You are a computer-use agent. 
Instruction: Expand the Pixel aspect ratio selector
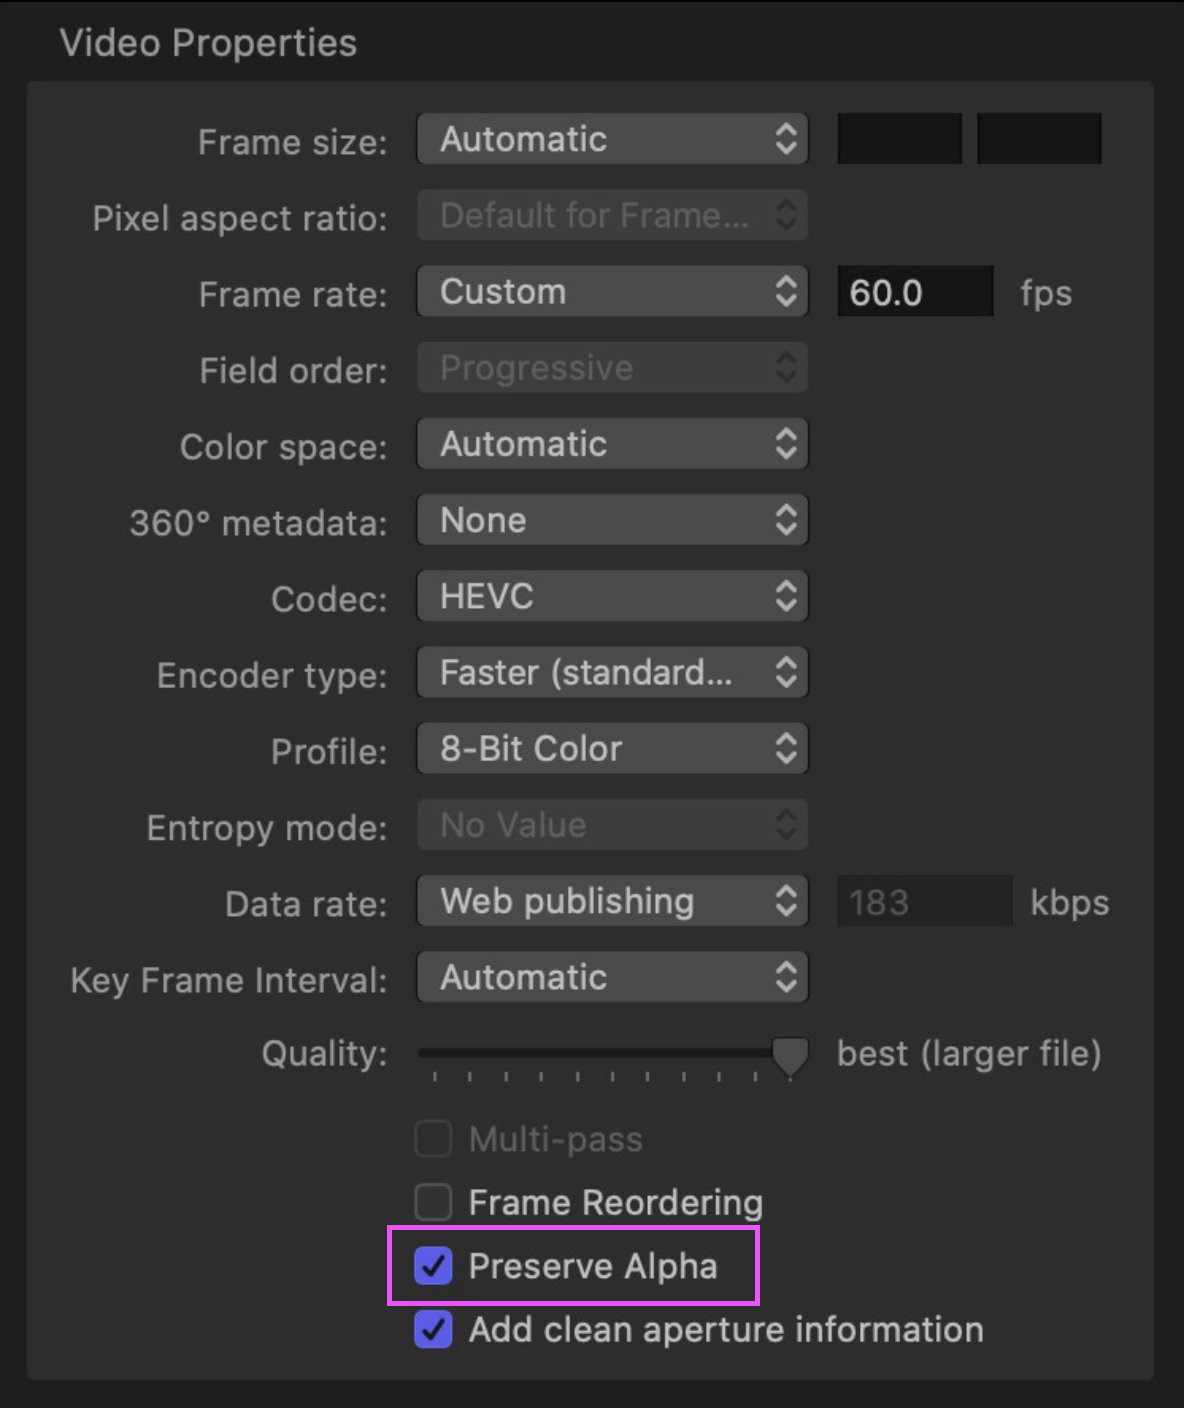(611, 215)
